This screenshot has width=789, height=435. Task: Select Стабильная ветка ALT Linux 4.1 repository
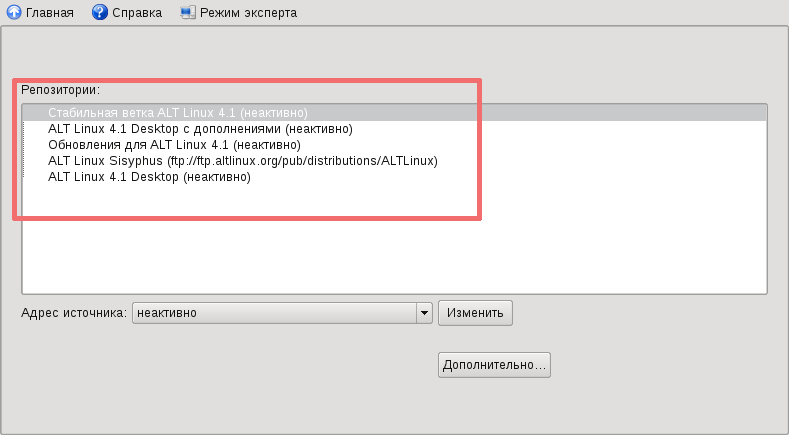[394, 113]
